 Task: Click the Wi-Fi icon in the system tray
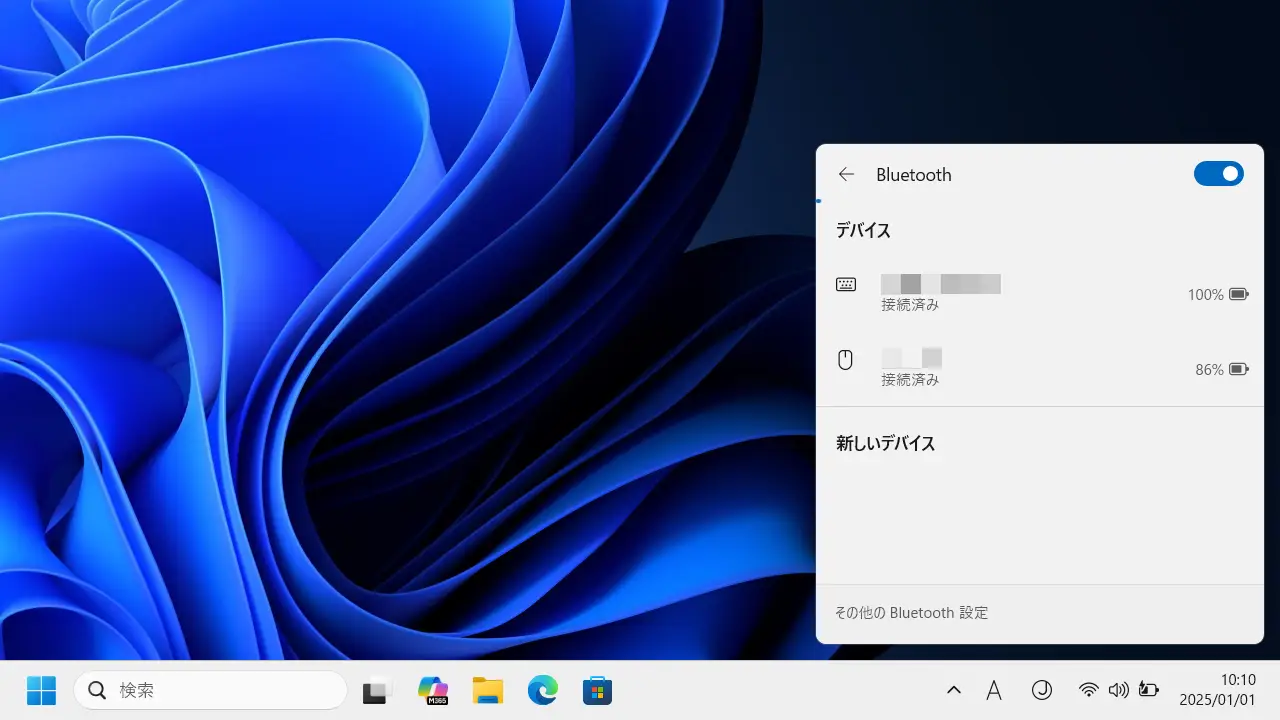(1089, 689)
